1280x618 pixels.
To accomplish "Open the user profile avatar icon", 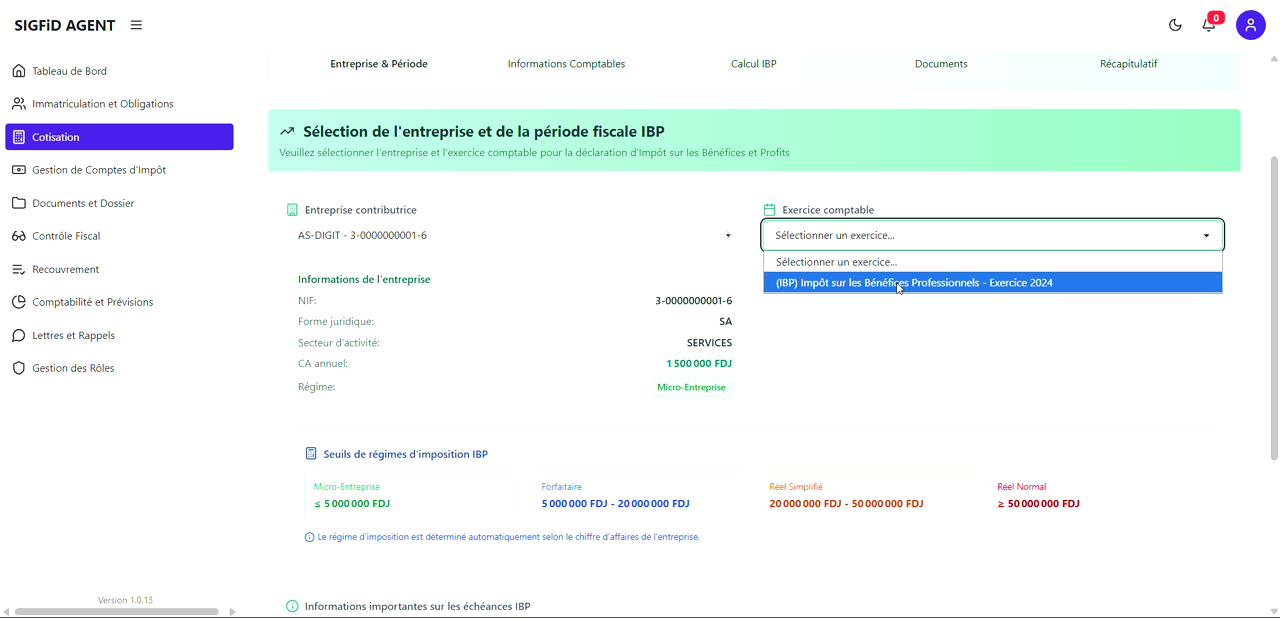I will 1251,25.
